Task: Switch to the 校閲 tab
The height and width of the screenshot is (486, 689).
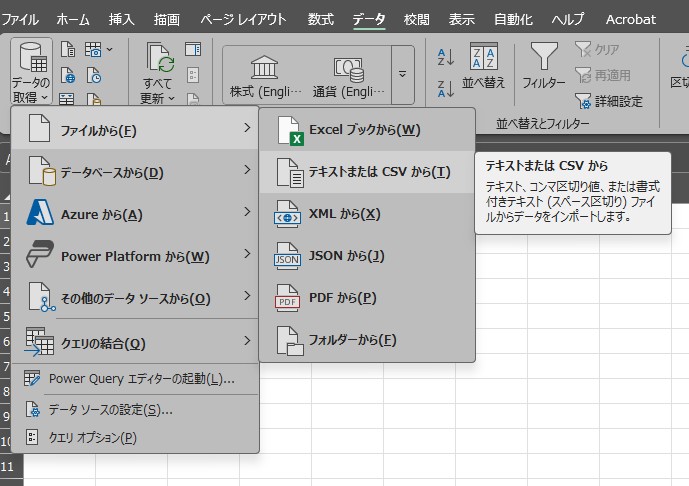Action: click(x=417, y=19)
